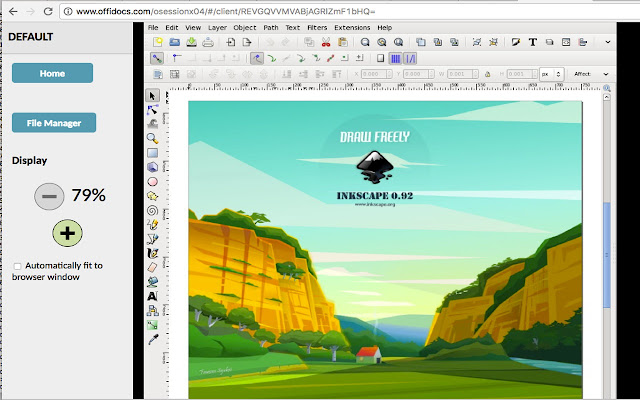This screenshot has height=400, width=640.
Task: Choose the Ellipse circle tool
Action: pyautogui.click(x=152, y=181)
